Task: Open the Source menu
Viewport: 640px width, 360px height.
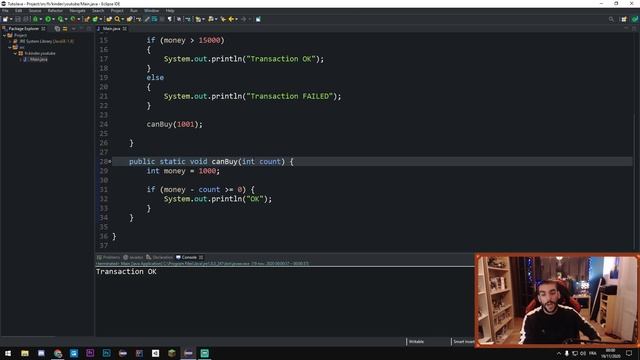Action: [x=35, y=11]
